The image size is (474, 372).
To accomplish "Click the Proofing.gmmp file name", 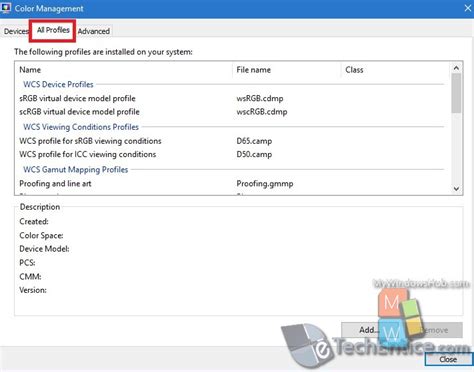I will (x=265, y=184).
